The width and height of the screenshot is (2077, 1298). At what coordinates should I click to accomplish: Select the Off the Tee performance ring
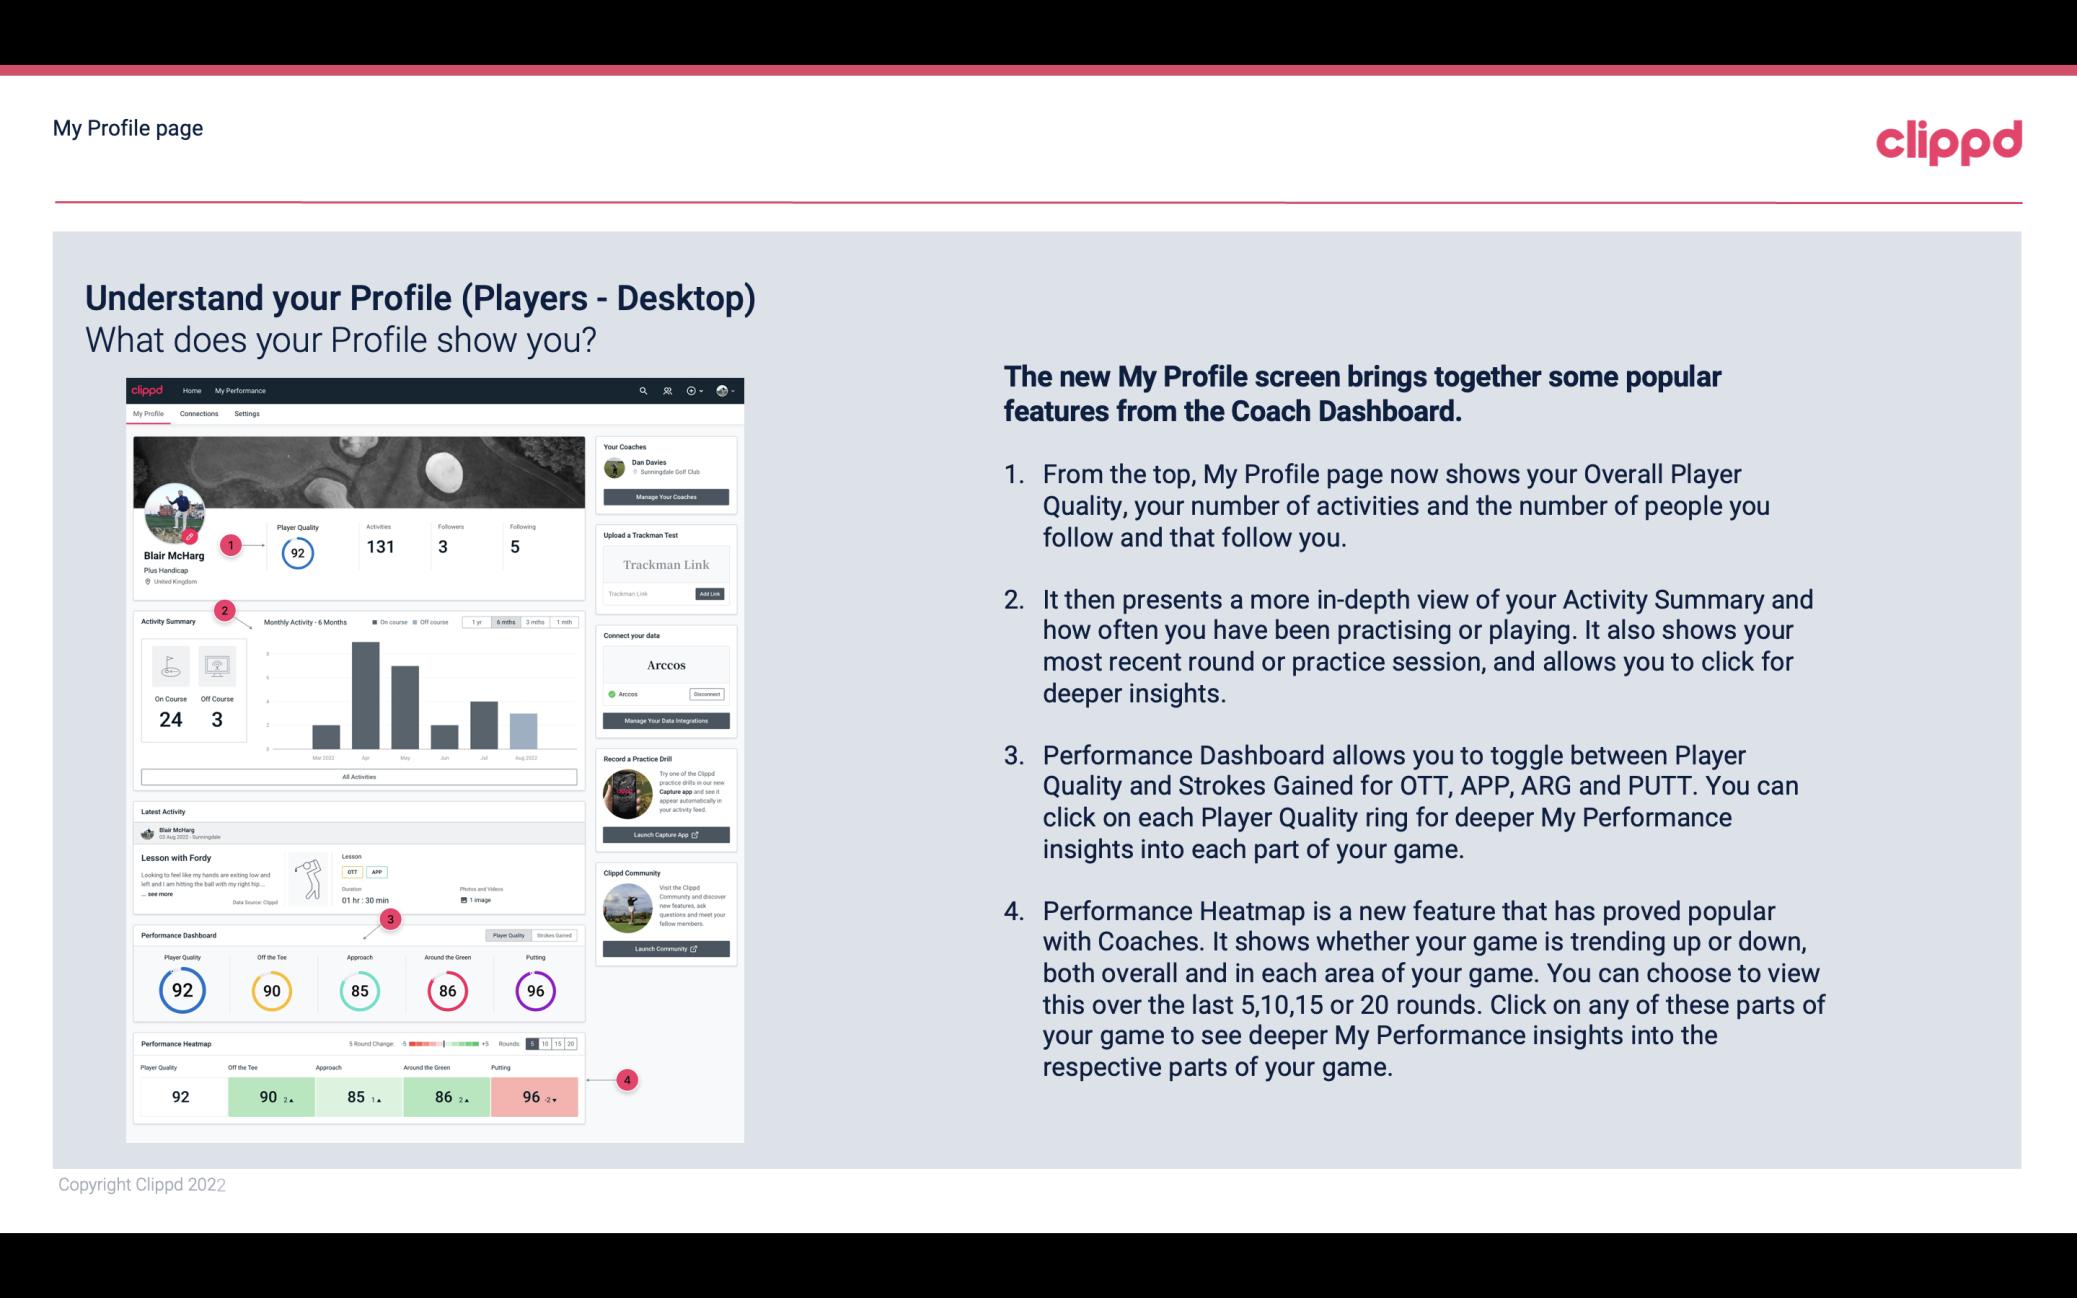coord(269,988)
